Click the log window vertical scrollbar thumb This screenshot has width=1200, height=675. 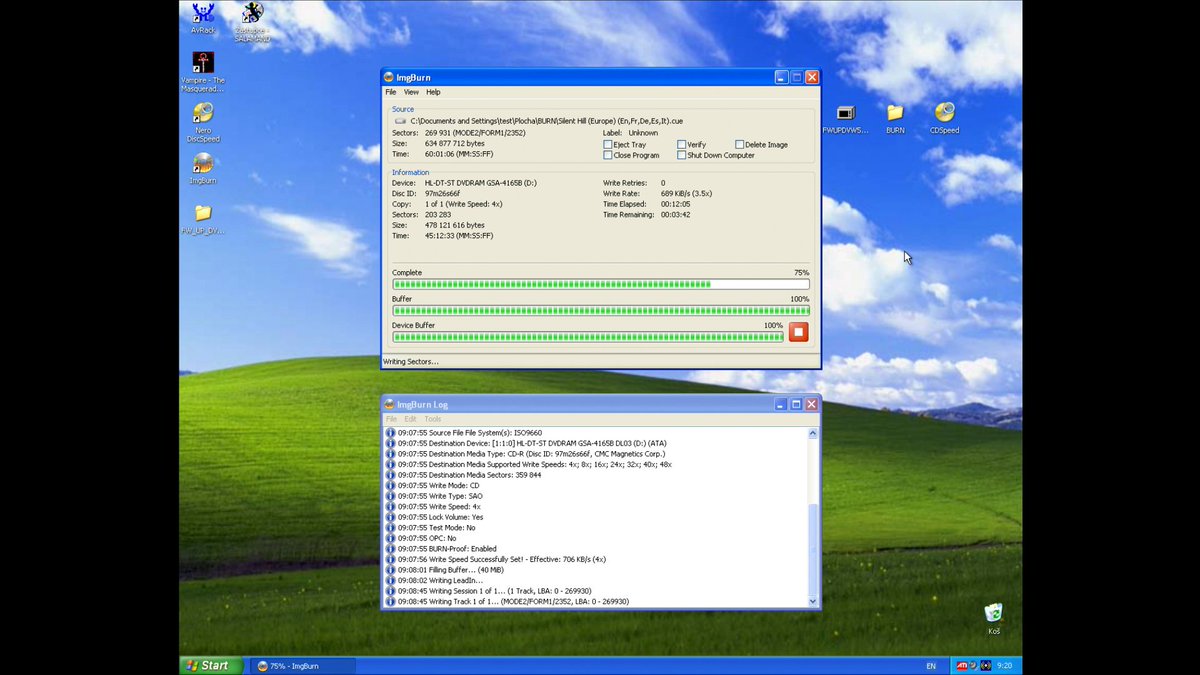click(x=813, y=550)
